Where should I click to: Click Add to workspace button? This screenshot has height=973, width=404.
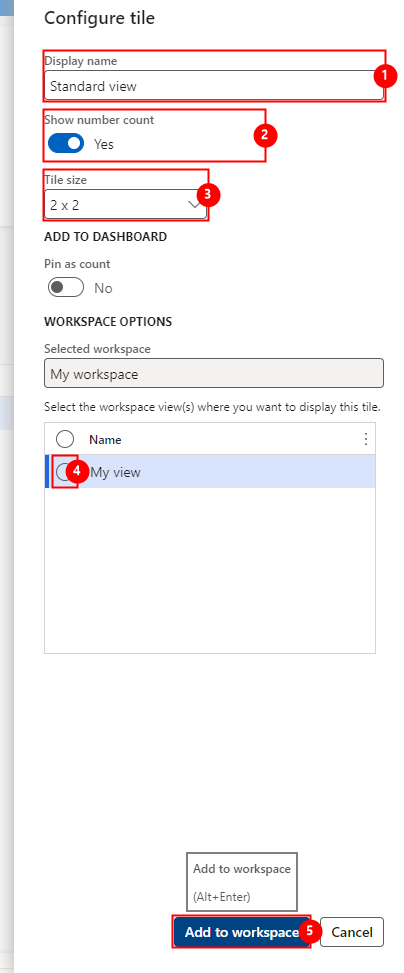[241, 932]
